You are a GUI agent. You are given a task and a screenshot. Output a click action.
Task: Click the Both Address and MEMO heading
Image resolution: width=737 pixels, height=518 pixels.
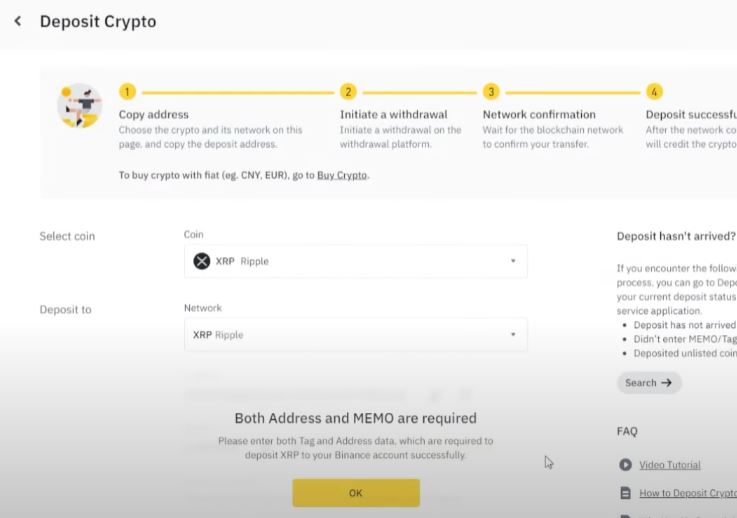tap(355, 418)
